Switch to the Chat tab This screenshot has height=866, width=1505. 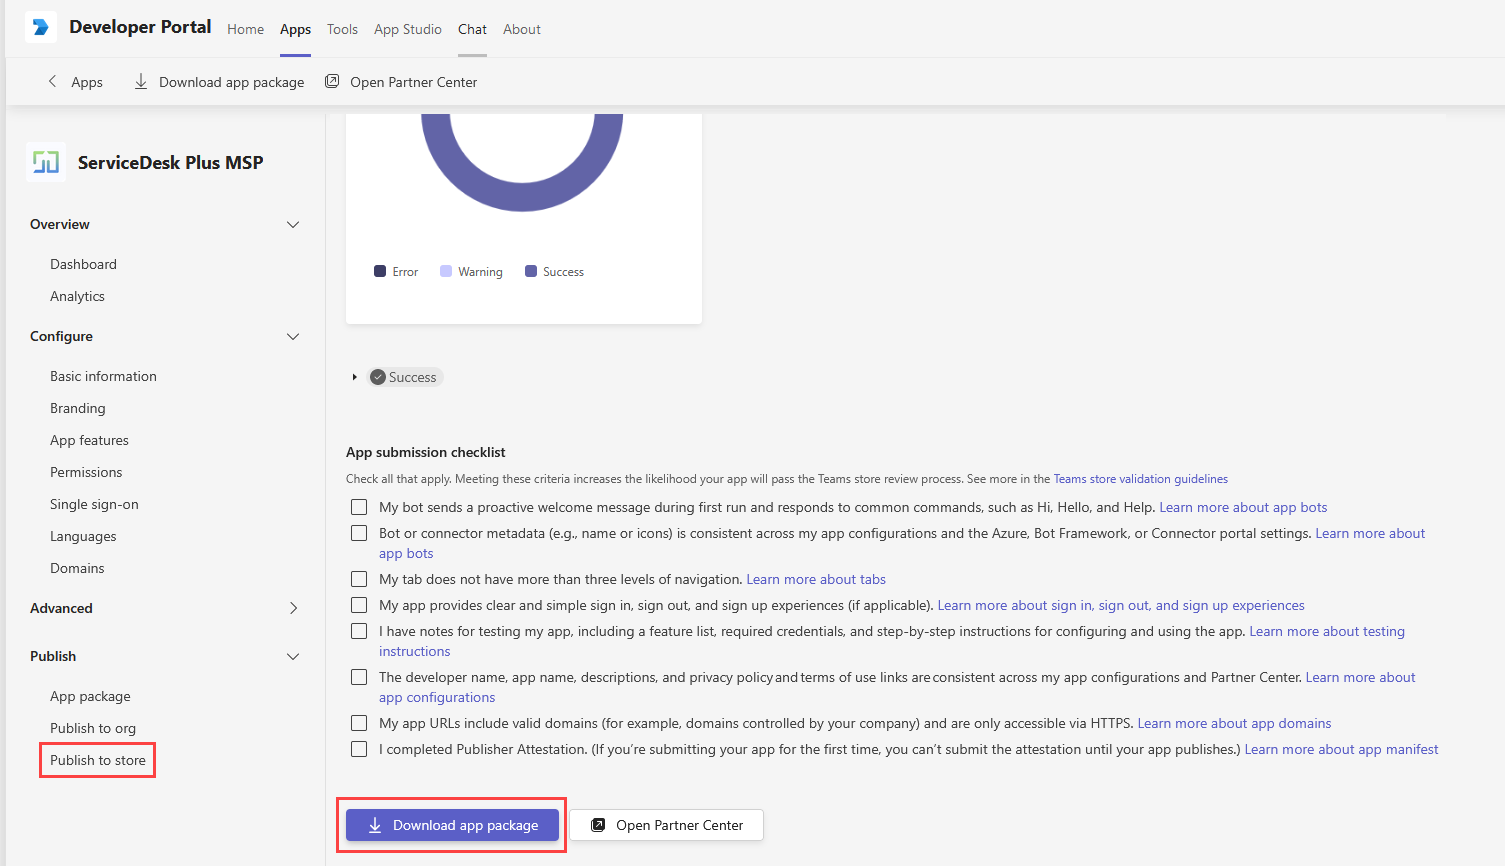(x=472, y=29)
